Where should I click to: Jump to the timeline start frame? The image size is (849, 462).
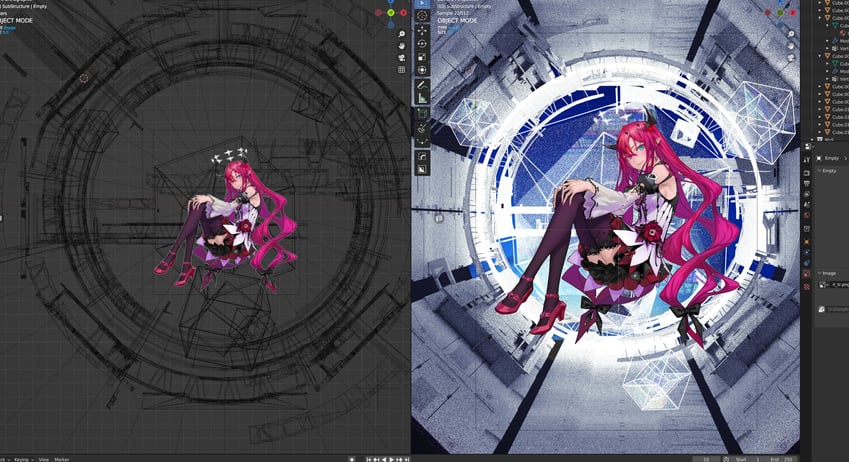coord(368,459)
